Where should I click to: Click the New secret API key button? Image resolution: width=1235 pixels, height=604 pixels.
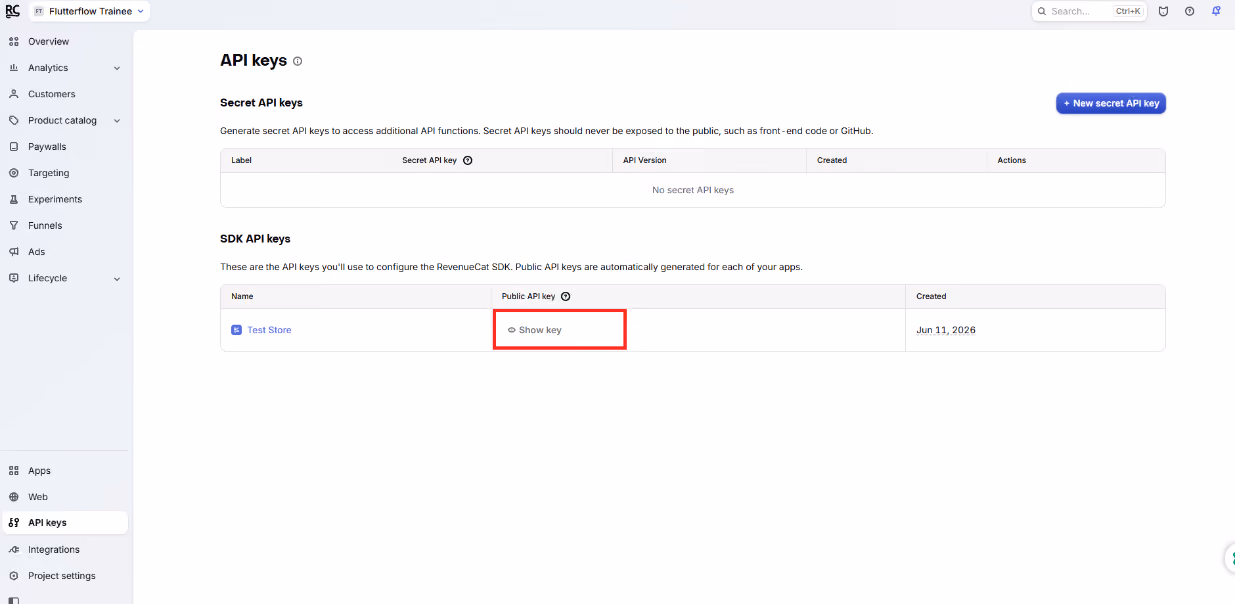(x=1111, y=103)
